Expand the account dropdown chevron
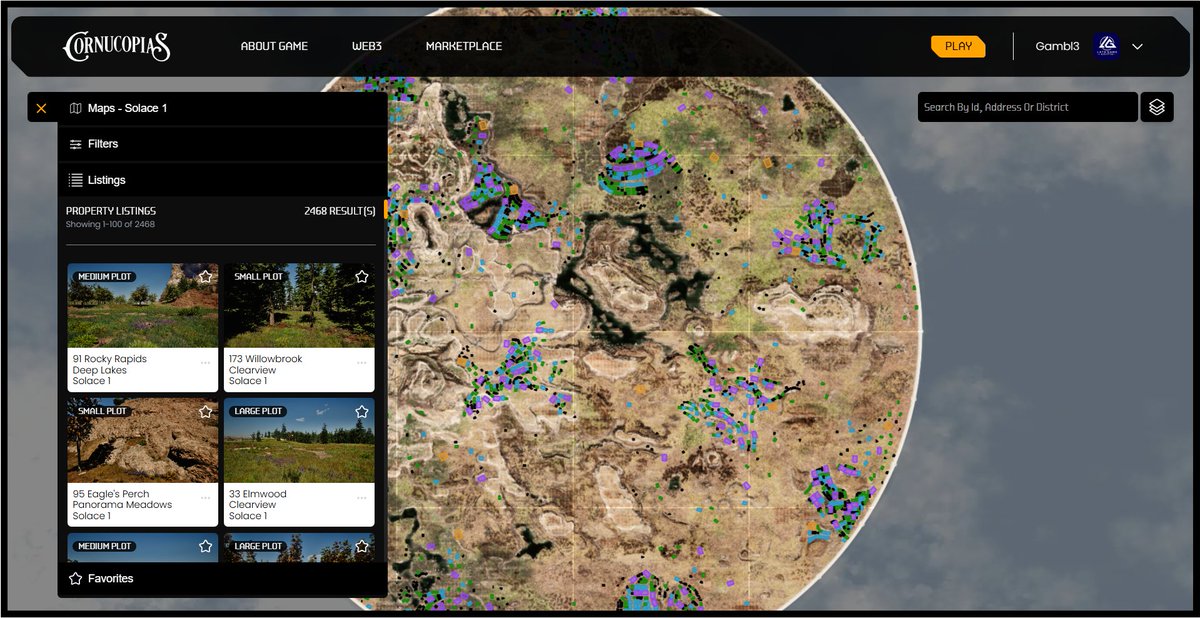The image size is (1200, 618). 1137,46
